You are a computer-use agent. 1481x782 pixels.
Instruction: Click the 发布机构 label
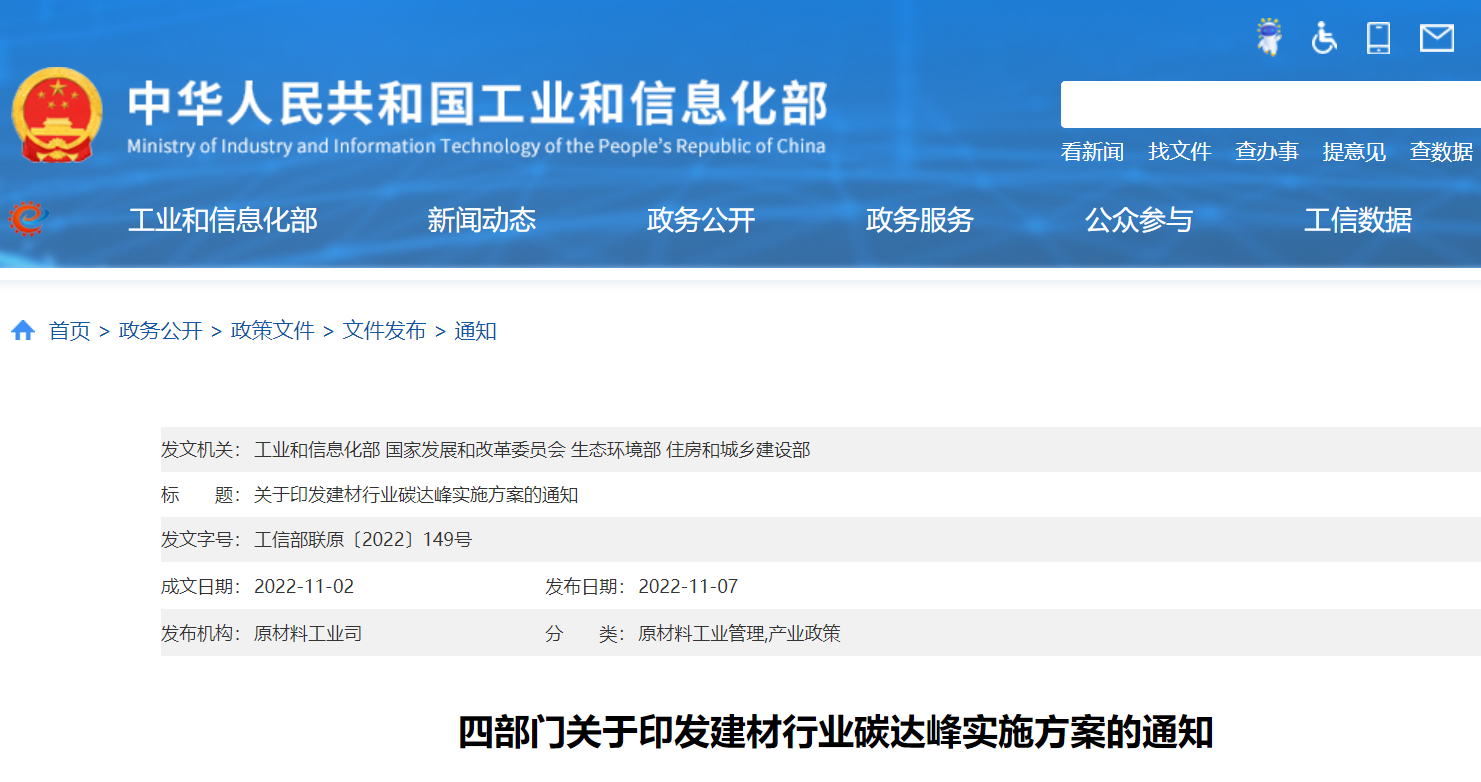point(201,634)
